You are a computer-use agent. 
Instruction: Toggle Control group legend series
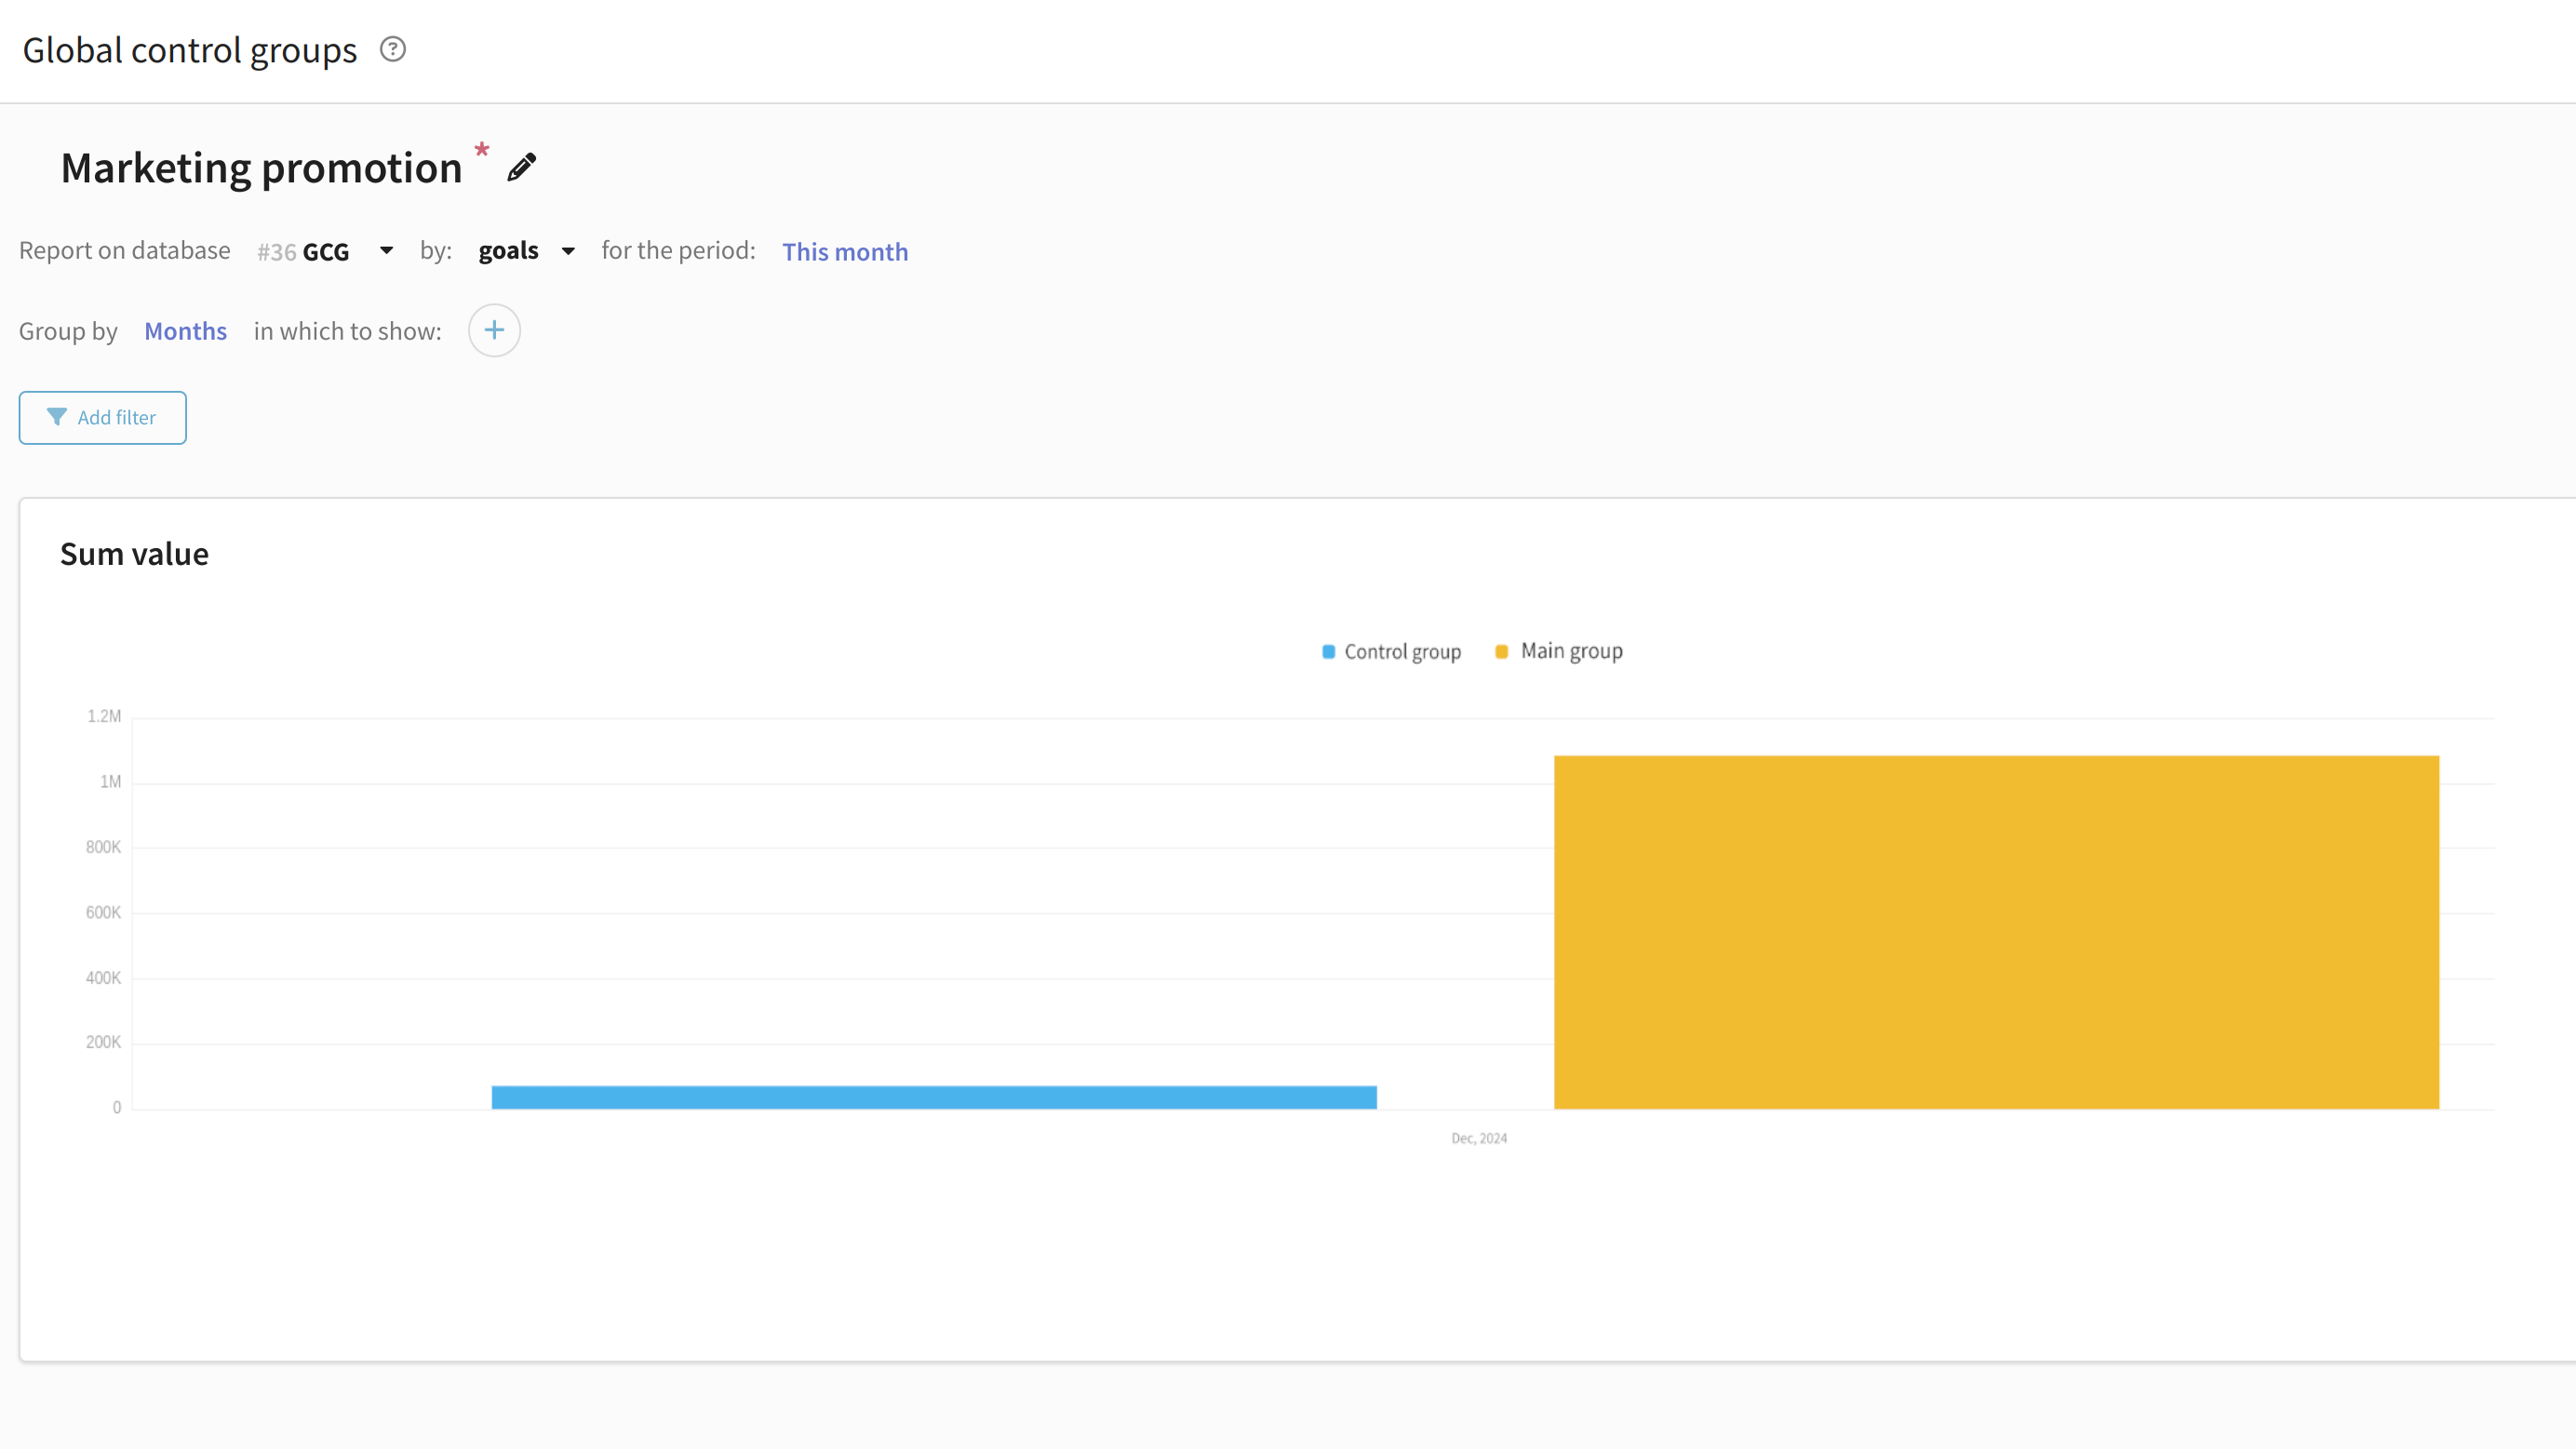coord(1391,652)
